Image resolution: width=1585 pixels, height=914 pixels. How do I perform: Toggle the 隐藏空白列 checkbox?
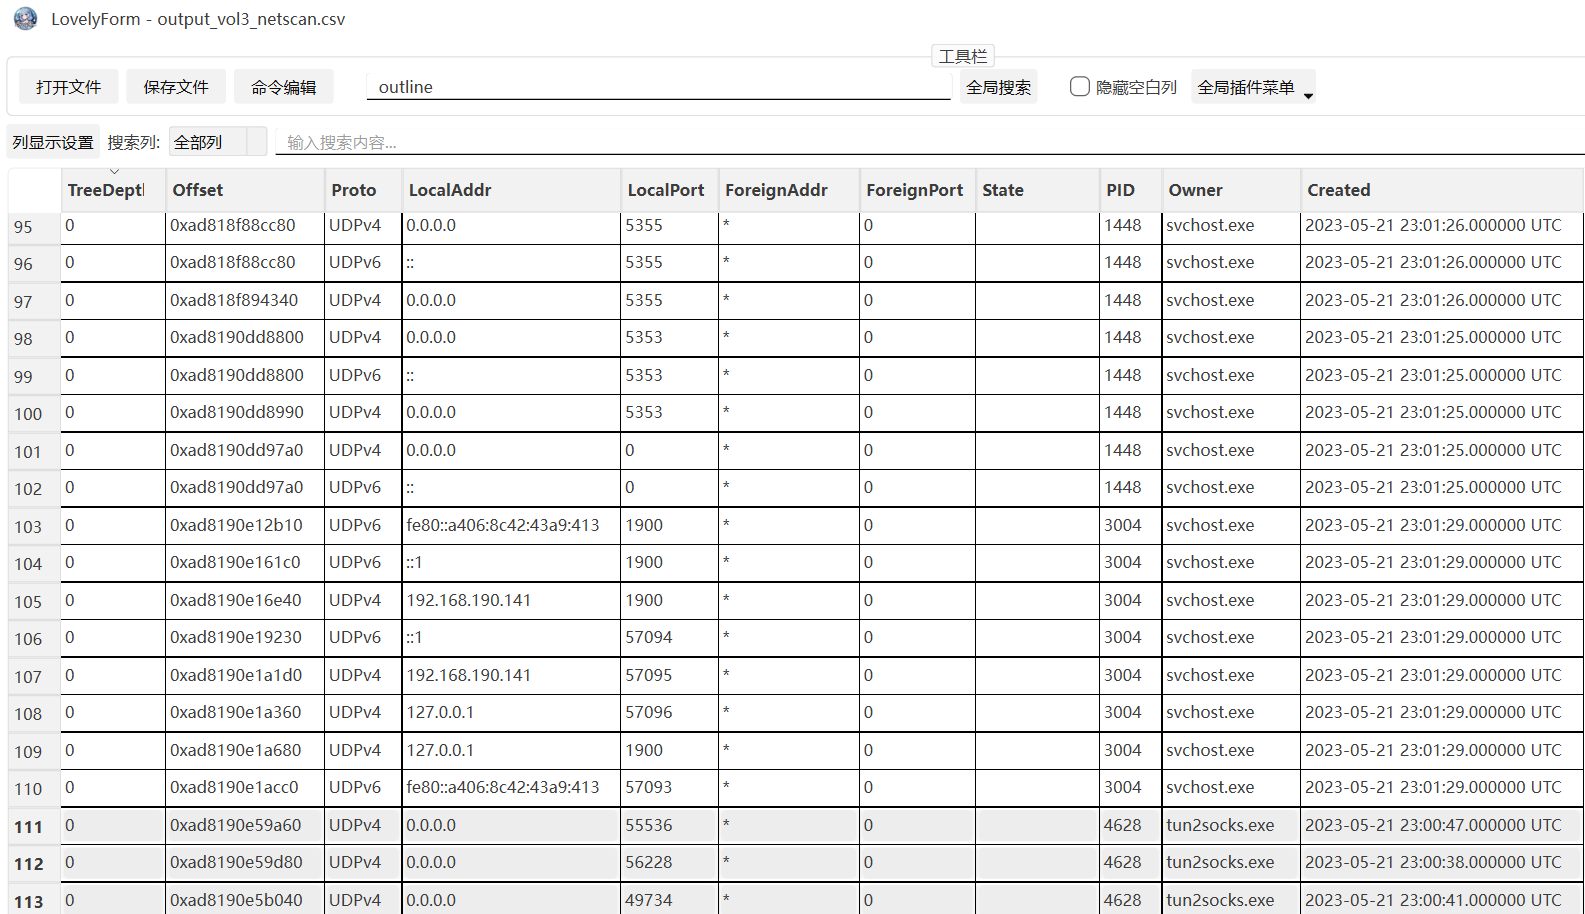click(x=1080, y=87)
